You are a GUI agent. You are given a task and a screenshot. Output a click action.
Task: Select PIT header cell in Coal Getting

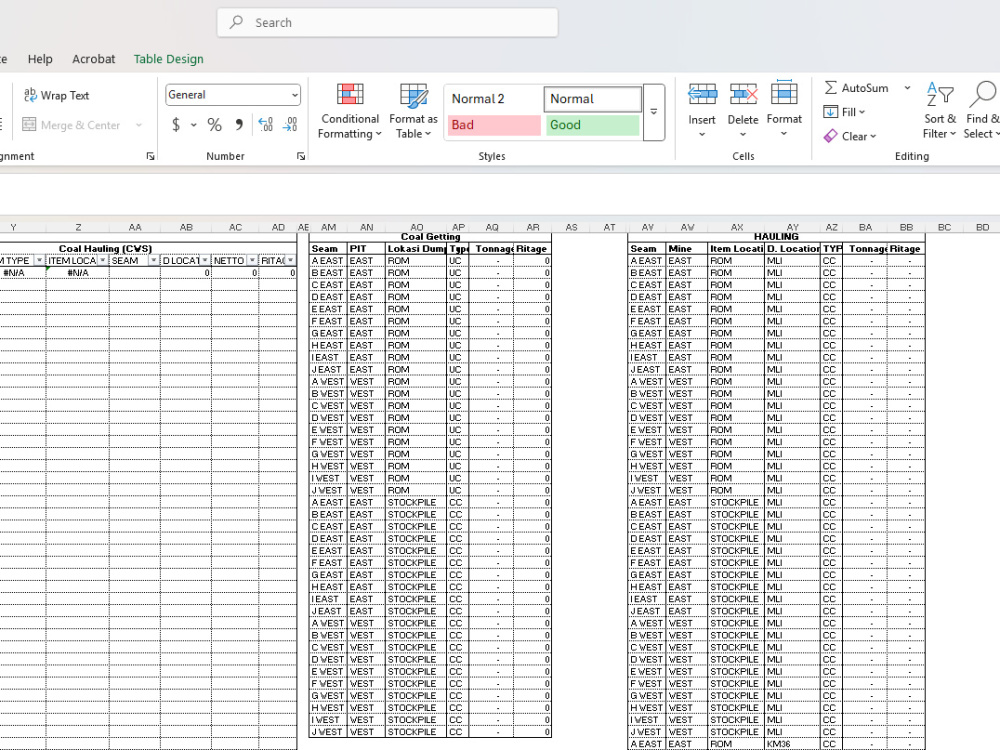coord(367,249)
